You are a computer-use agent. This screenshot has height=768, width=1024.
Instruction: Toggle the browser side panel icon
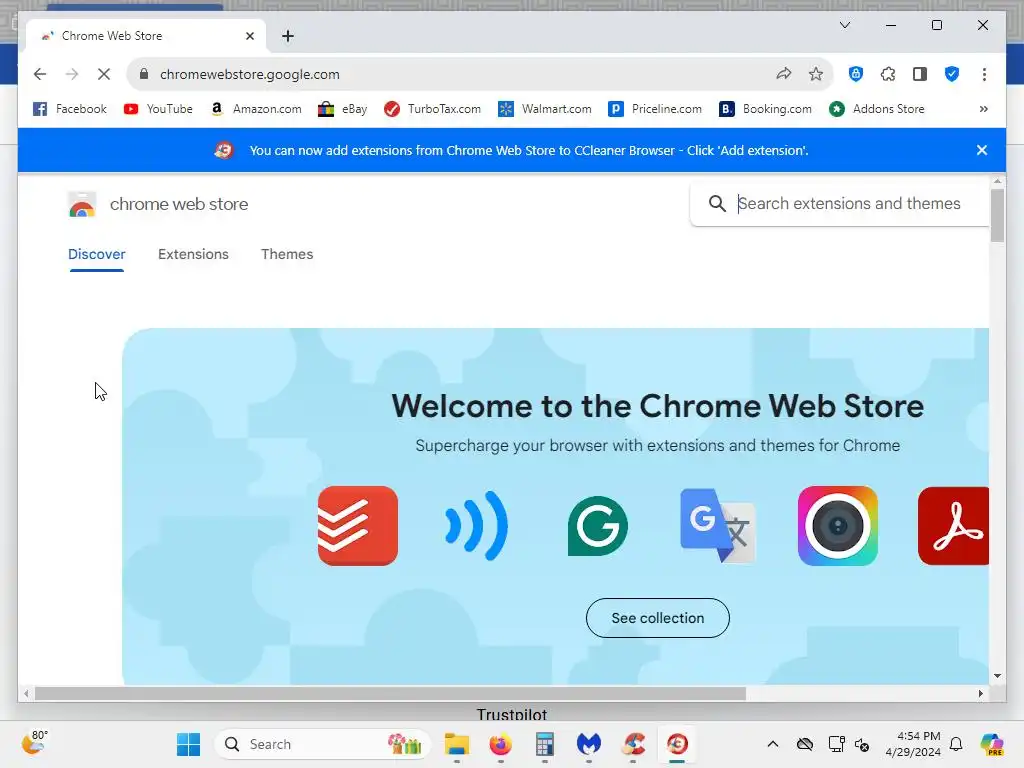click(920, 74)
